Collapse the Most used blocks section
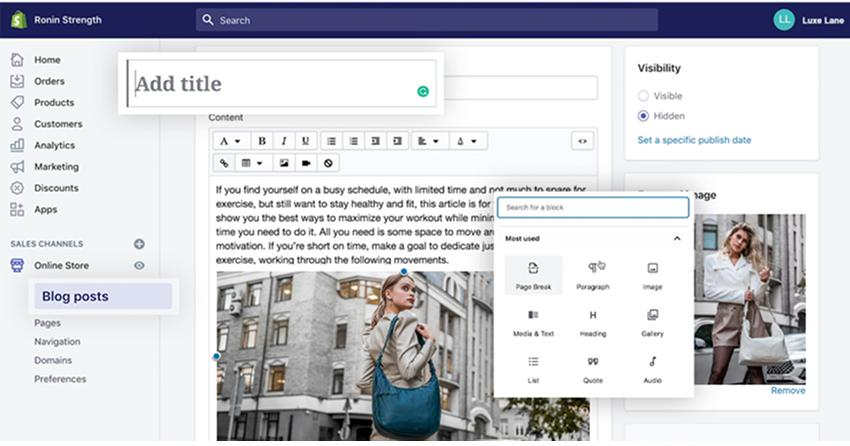Screen dimensions: 850x446 coord(677,238)
